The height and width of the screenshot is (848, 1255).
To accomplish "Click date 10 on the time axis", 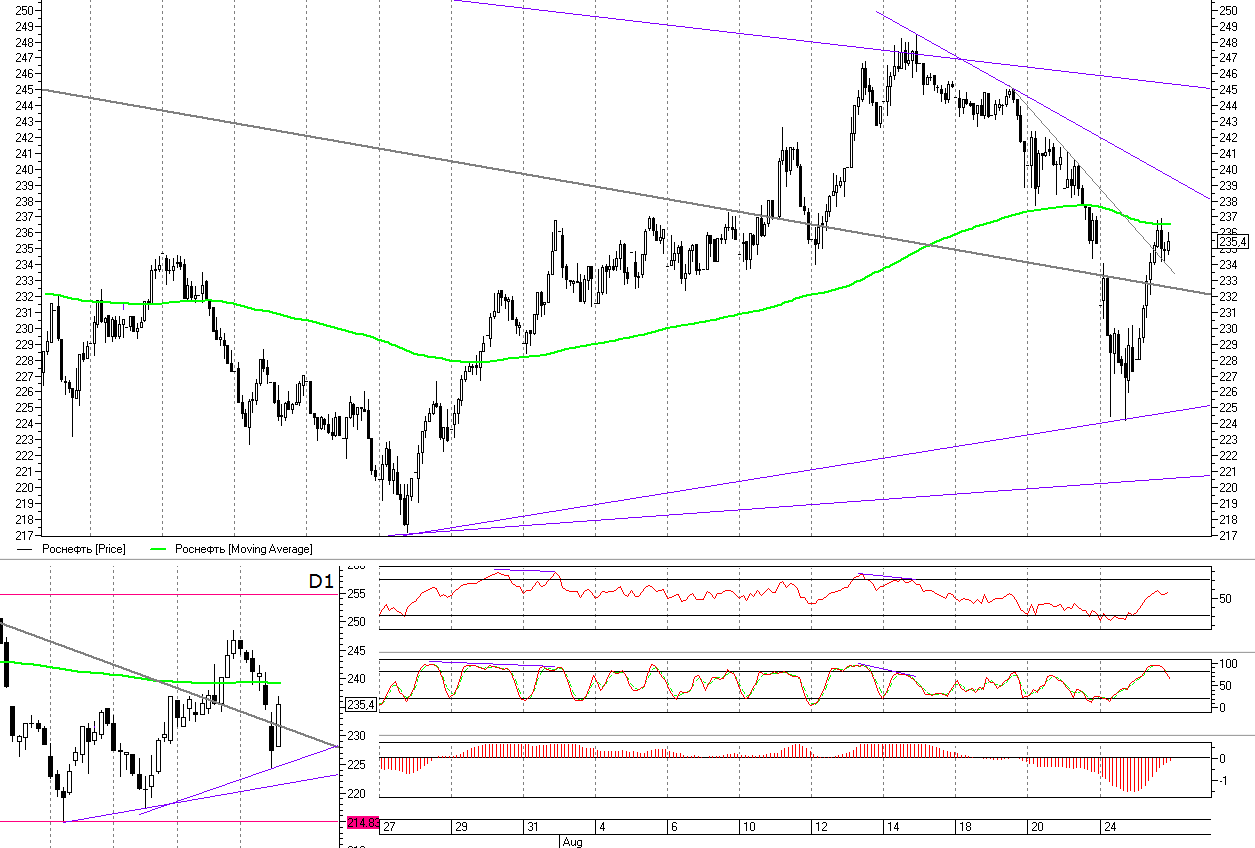I will pyautogui.click(x=748, y=827).
